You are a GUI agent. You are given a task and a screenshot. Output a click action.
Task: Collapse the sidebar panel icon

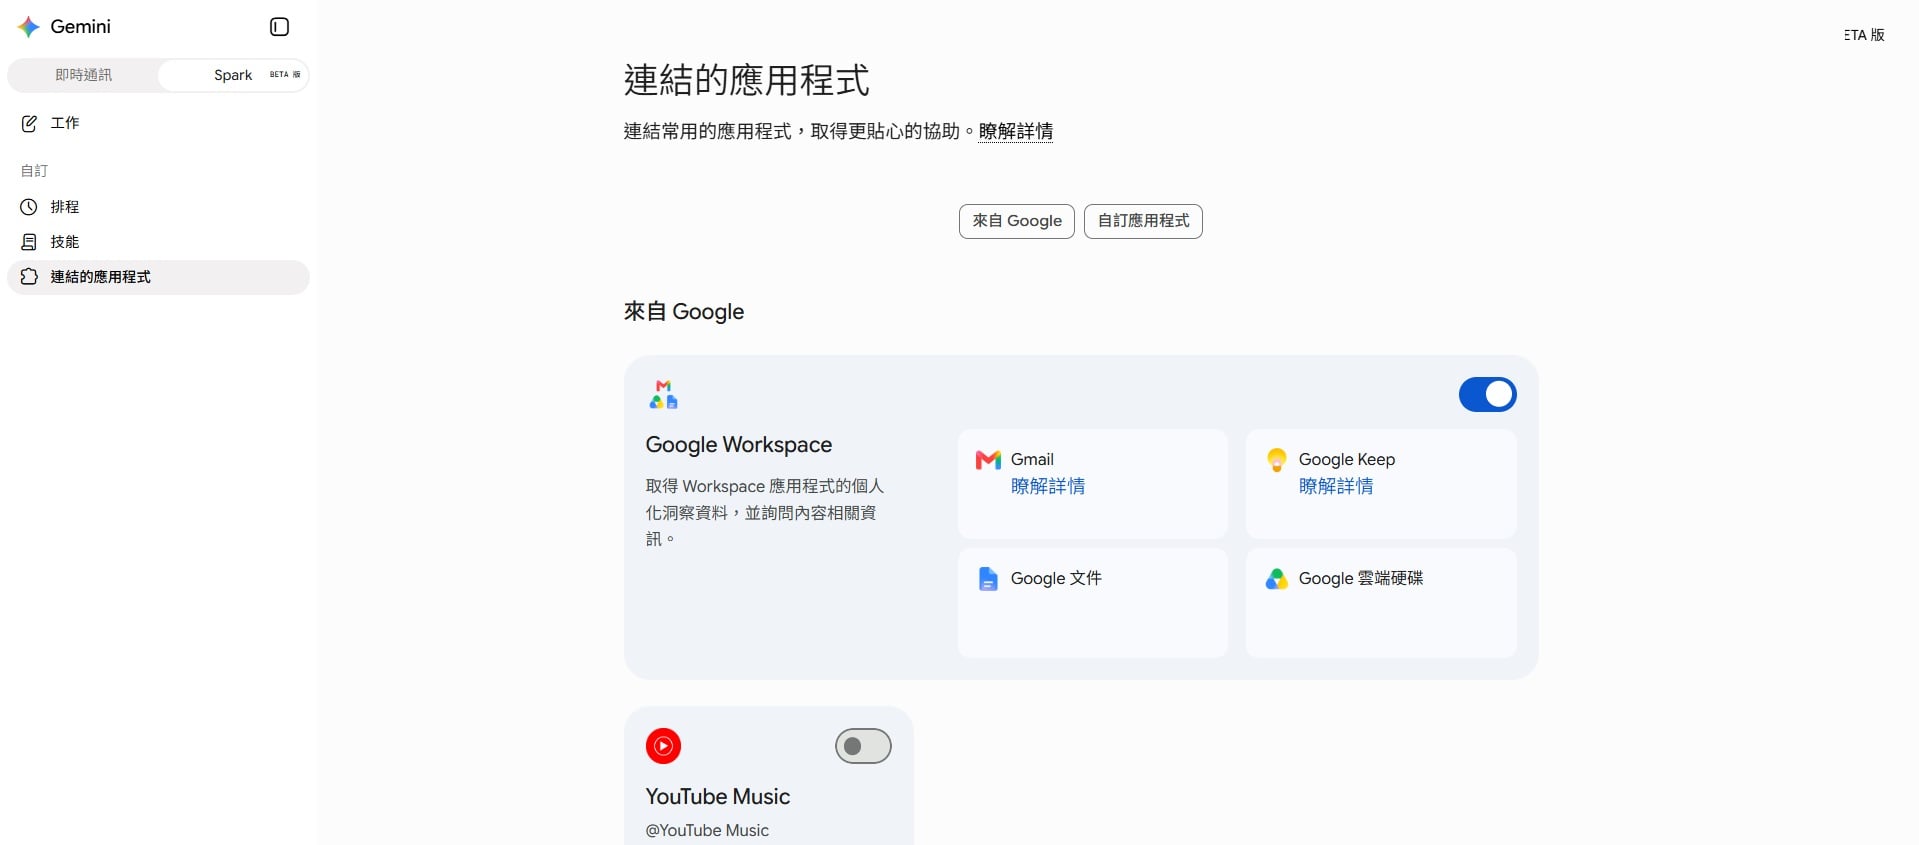click(x=280, y=27)
